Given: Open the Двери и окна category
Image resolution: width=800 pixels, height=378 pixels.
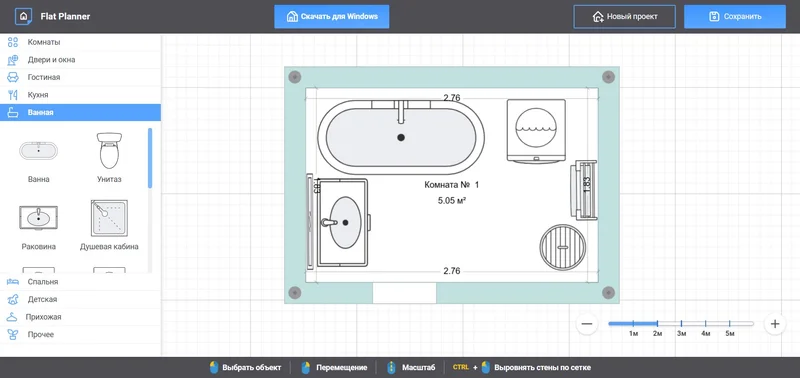Looking at the screenshot, I should 80,60.
